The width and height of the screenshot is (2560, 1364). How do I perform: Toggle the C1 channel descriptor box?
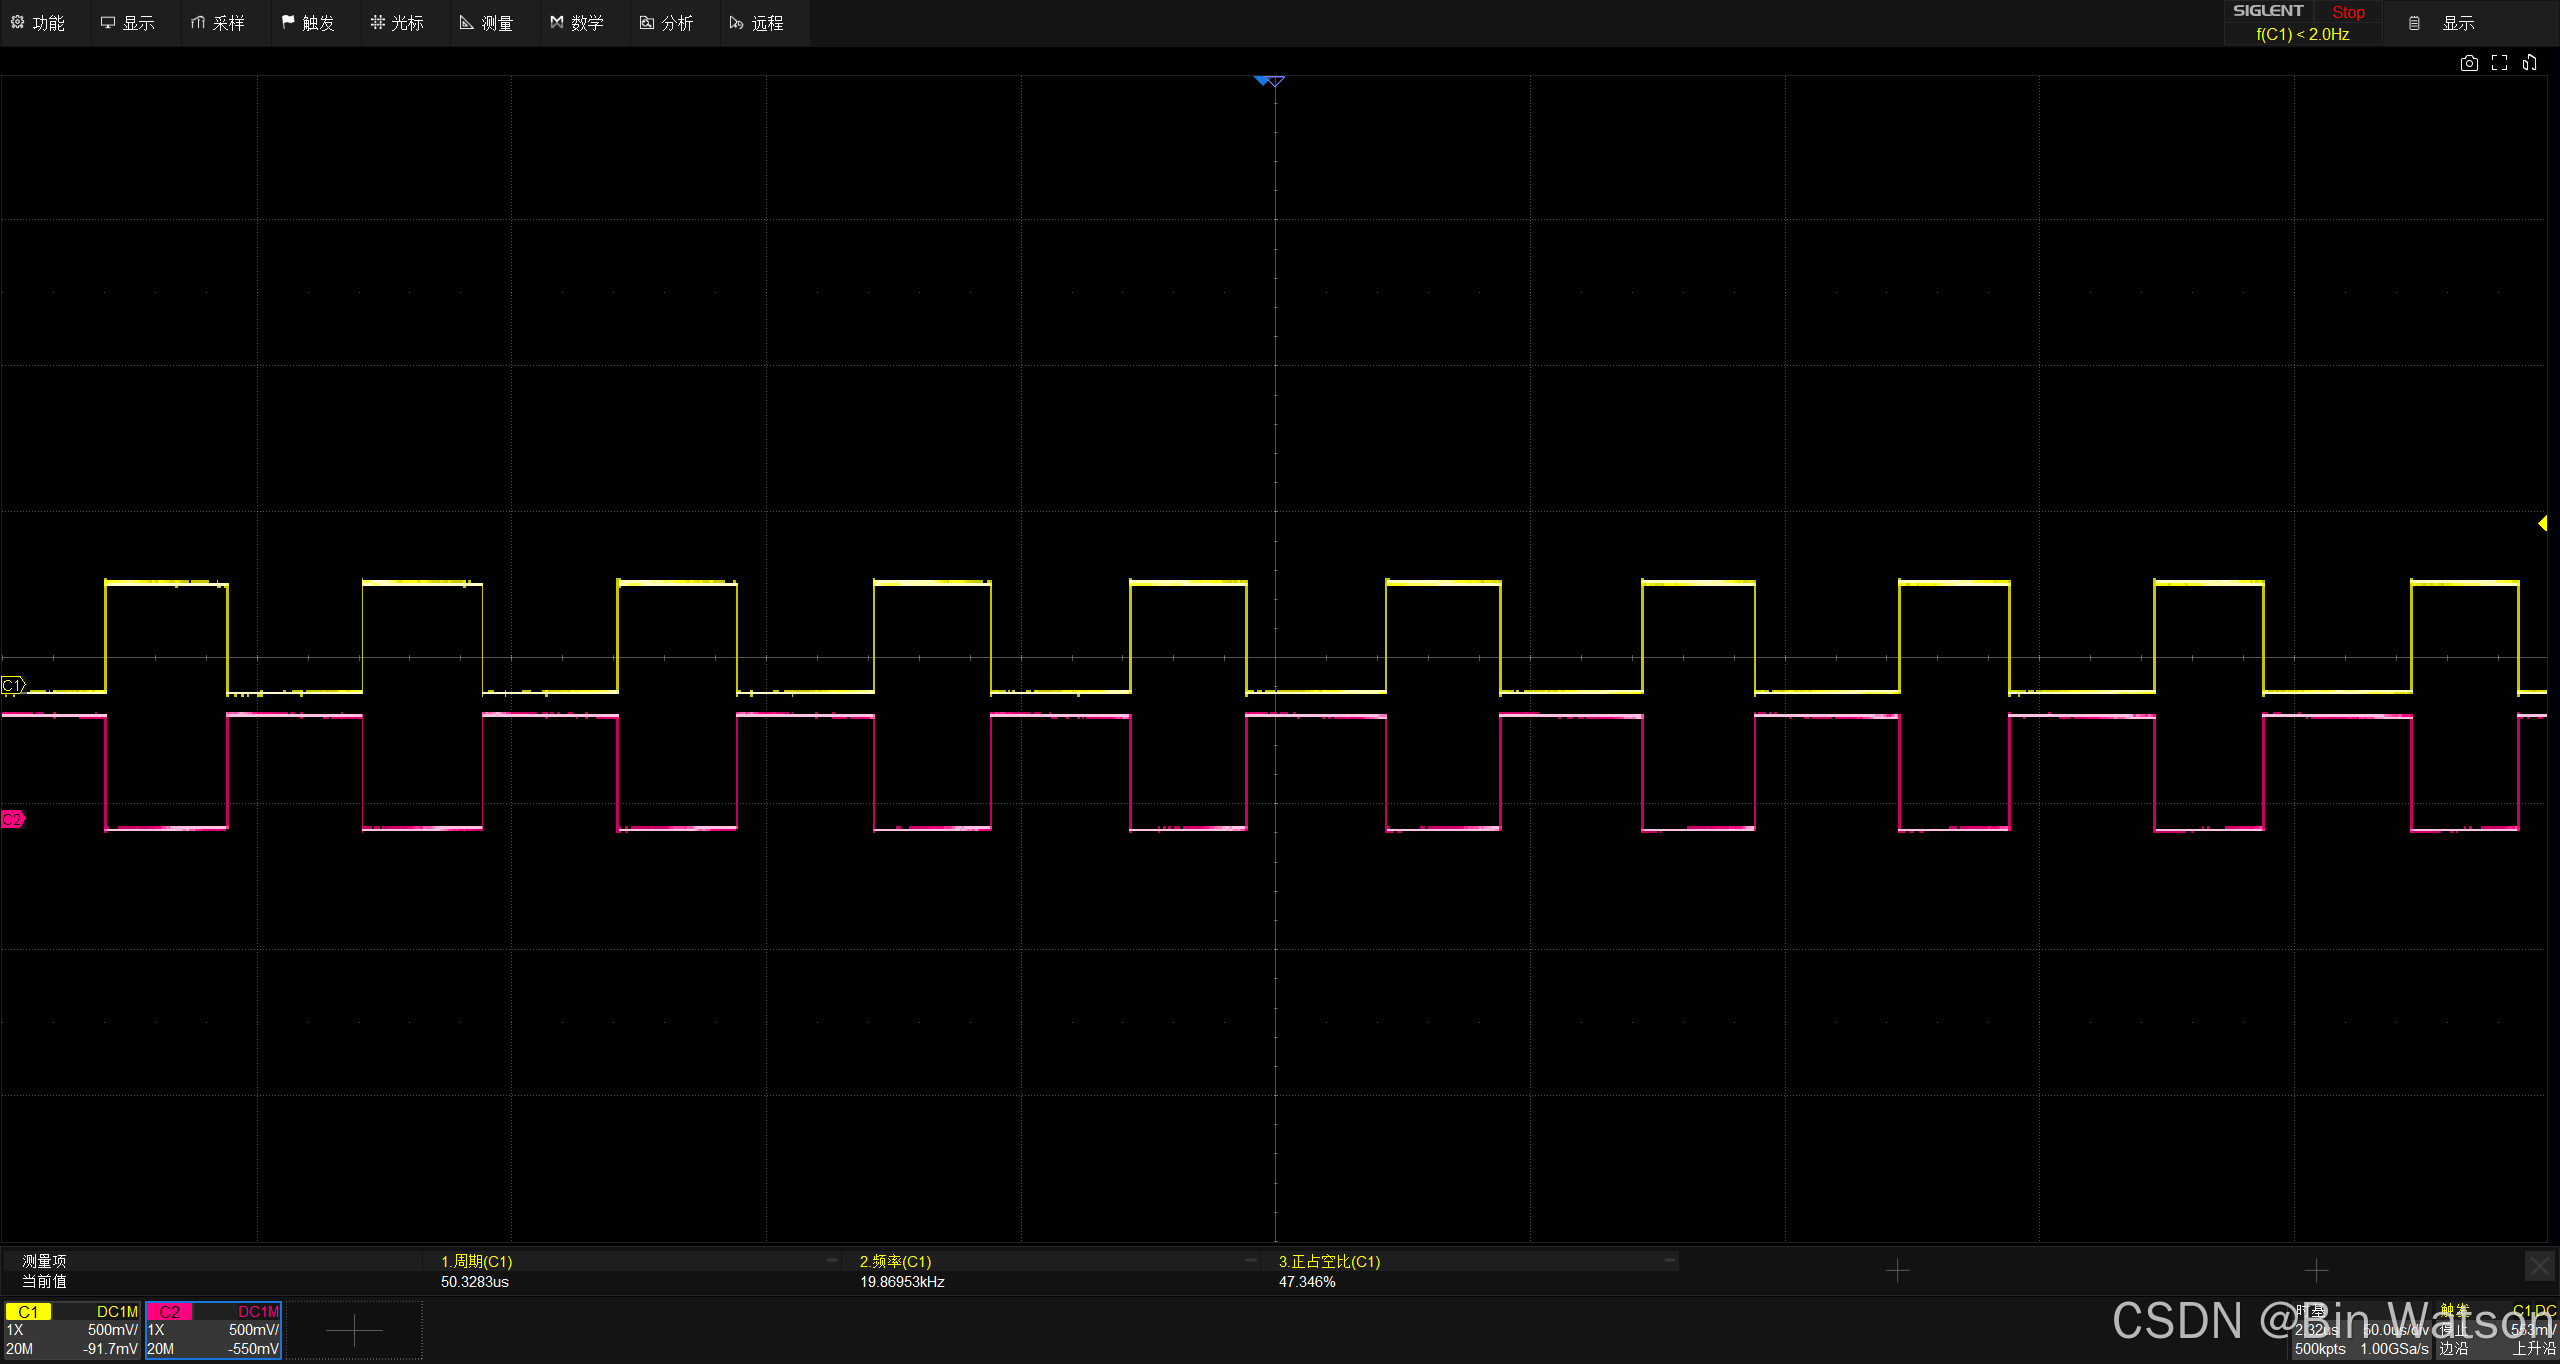coord(72,1330)
